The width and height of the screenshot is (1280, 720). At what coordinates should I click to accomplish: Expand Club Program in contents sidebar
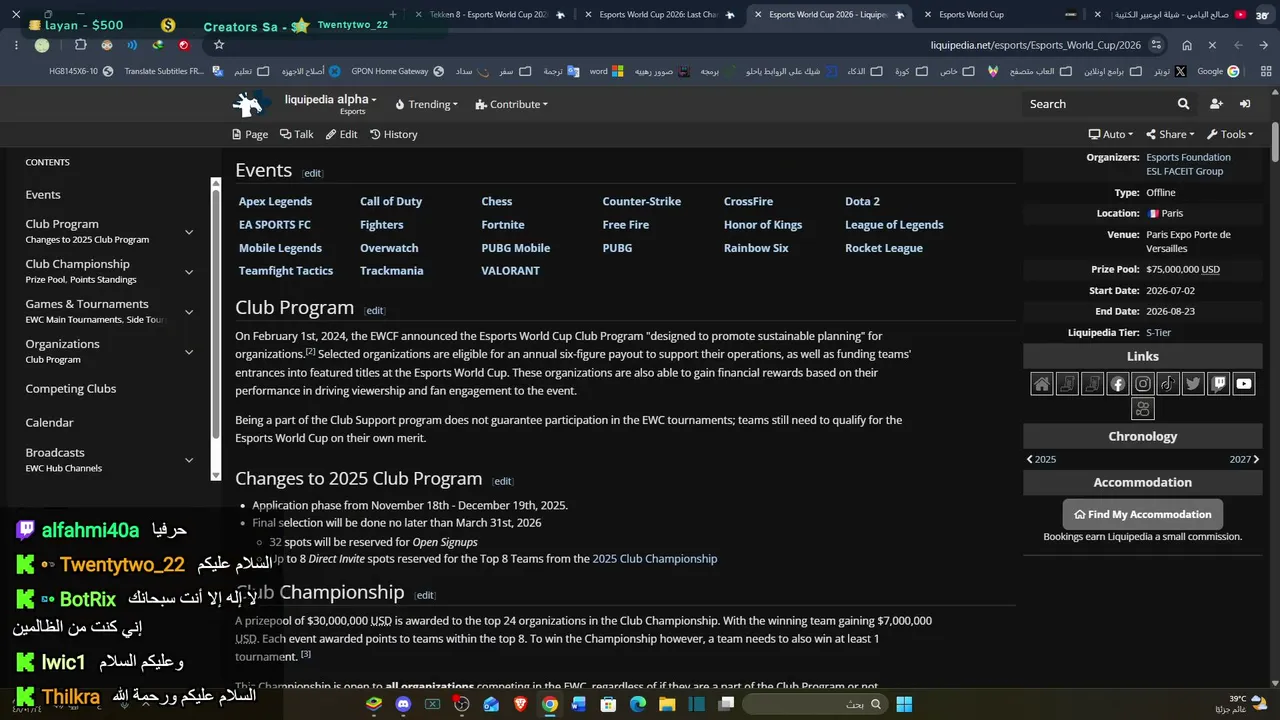[x=189, y=232]
